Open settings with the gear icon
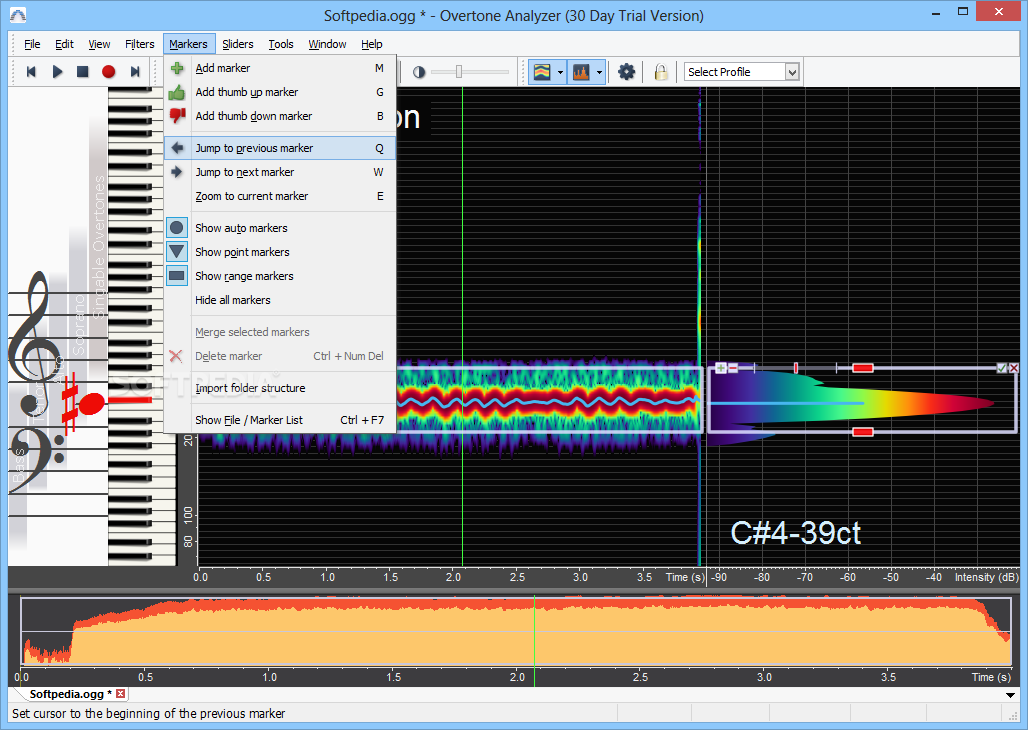Screen dimensions: 1028x730 tap(627, 71)
